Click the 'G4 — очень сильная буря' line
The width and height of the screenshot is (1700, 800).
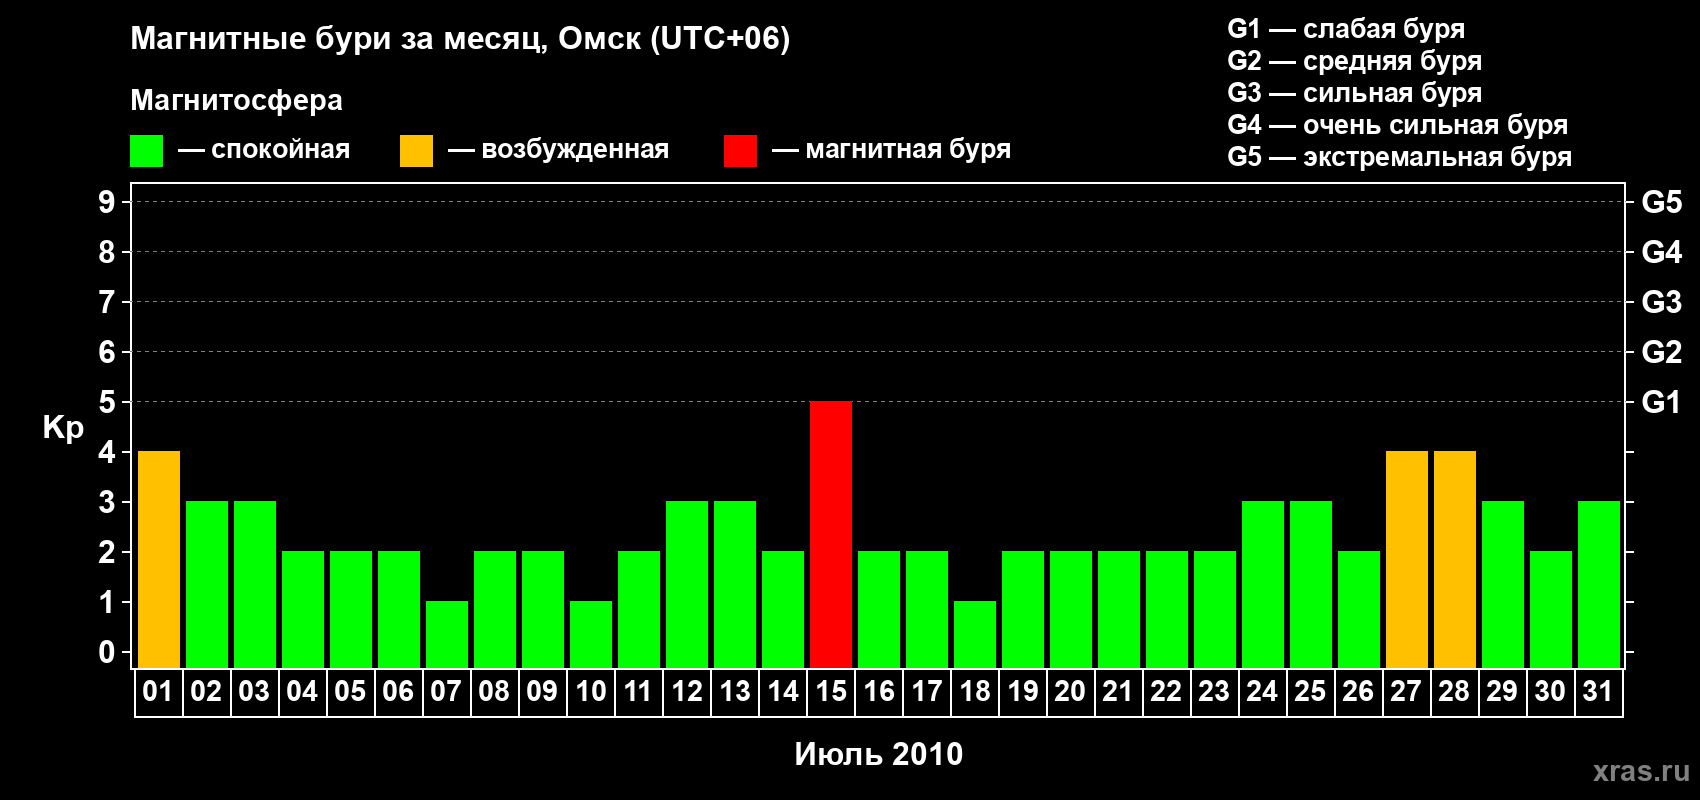pyautogui.click(x=1397, y=125)
